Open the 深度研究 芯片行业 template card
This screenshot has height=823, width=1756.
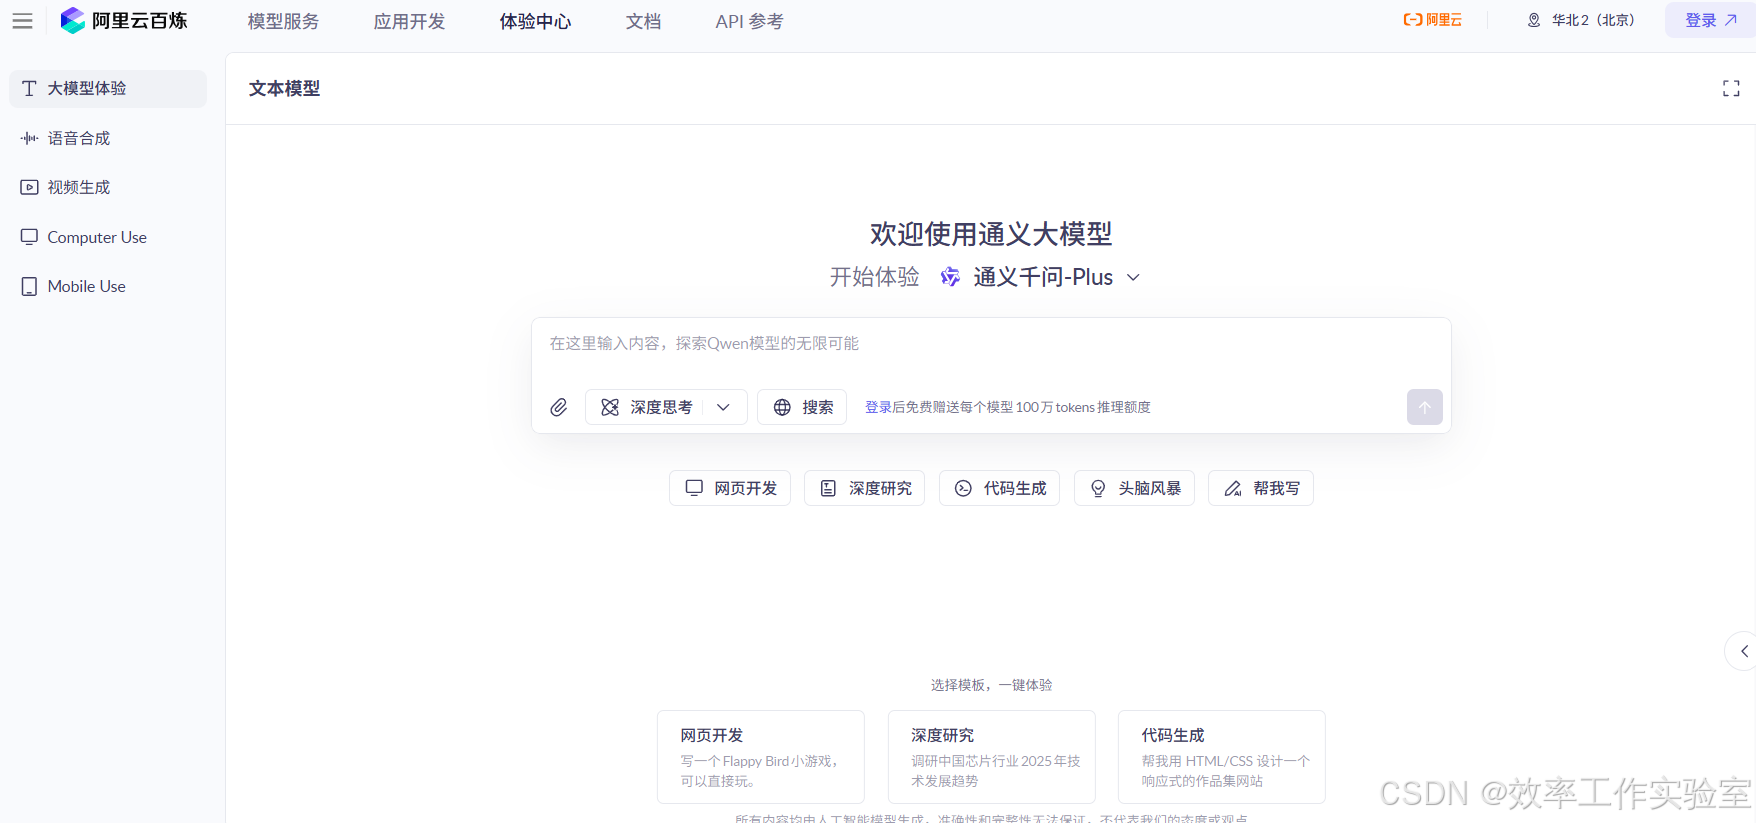[992, 757]
